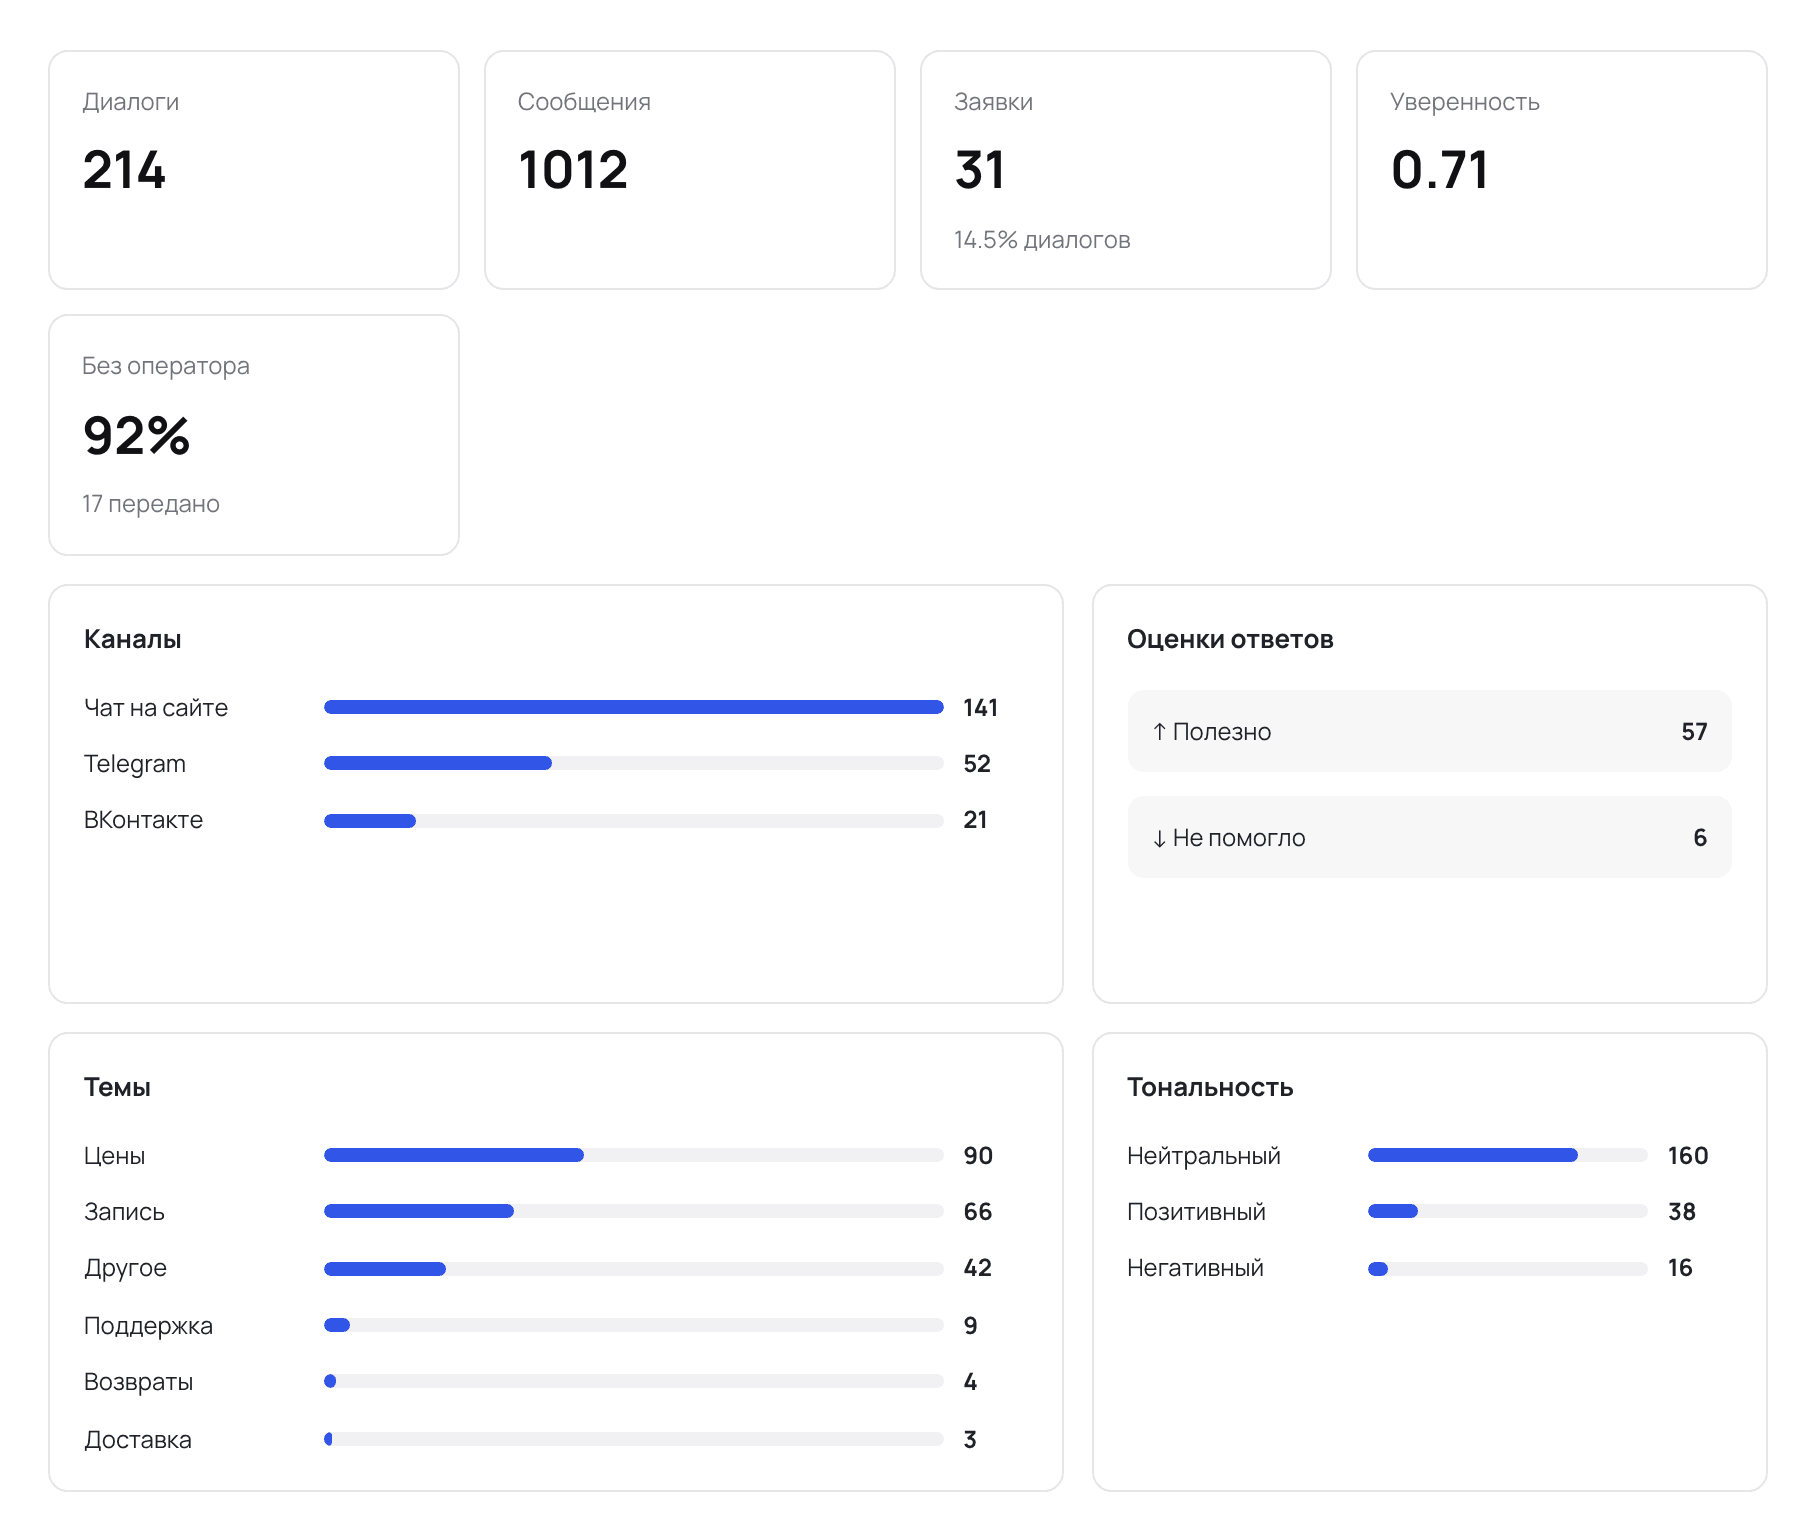The width and height of the screenshot is (1816, 1518).
Task: Click the Поддержка count 9
Action: [x=971, y=1326]
